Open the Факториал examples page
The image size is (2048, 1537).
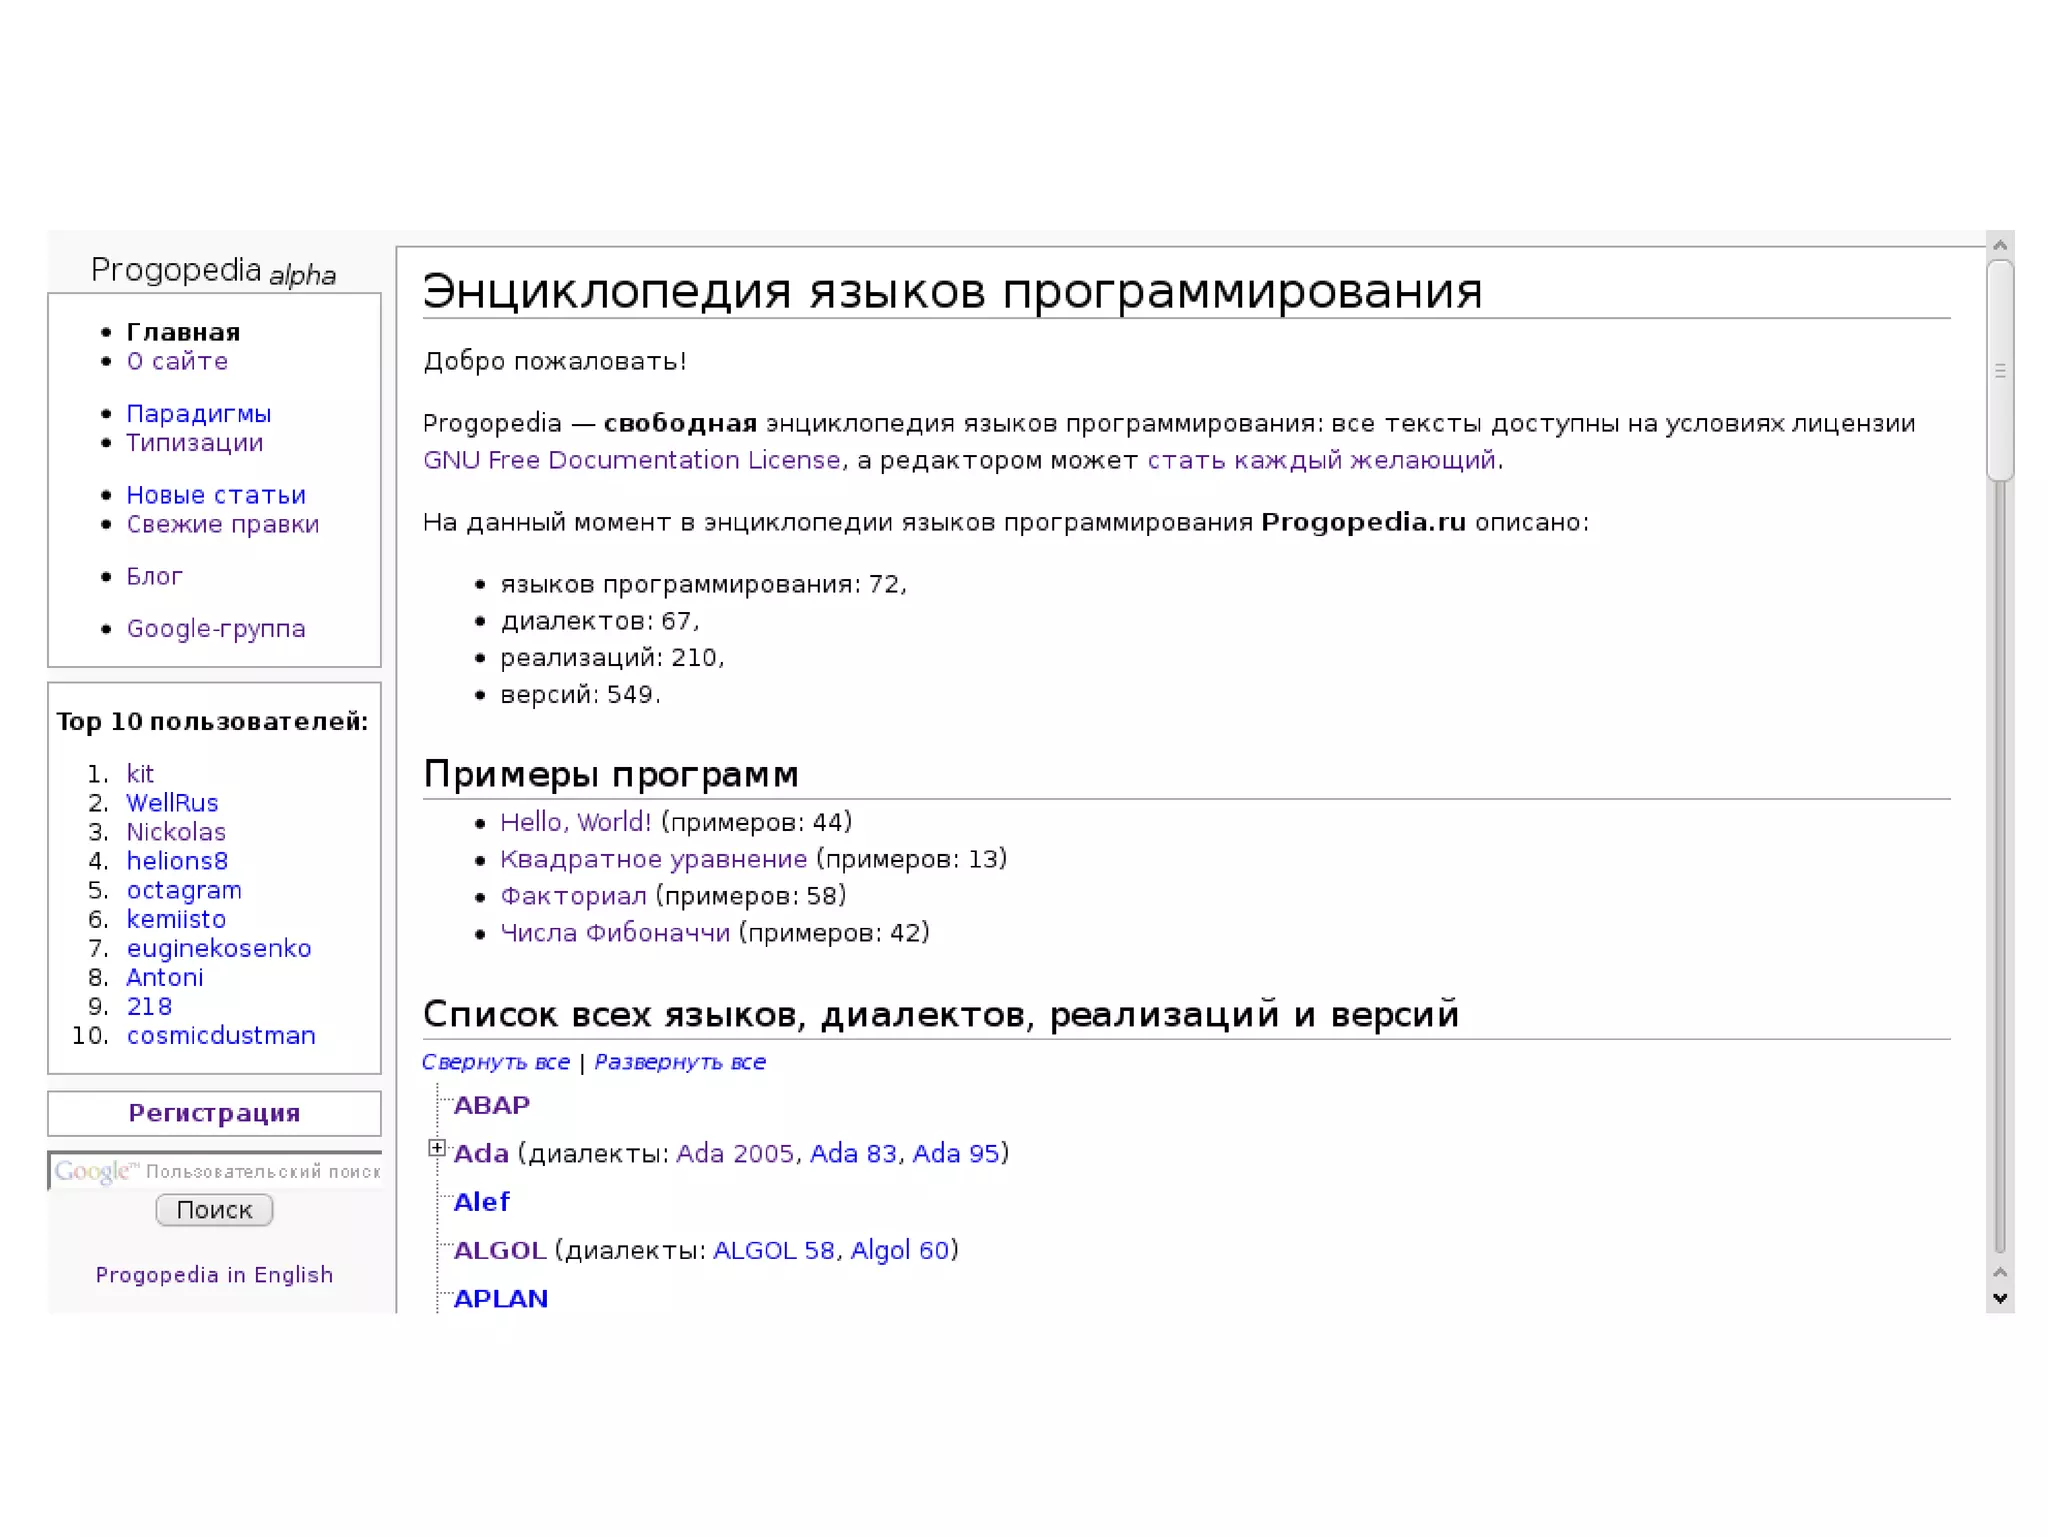tap(573, 896)
